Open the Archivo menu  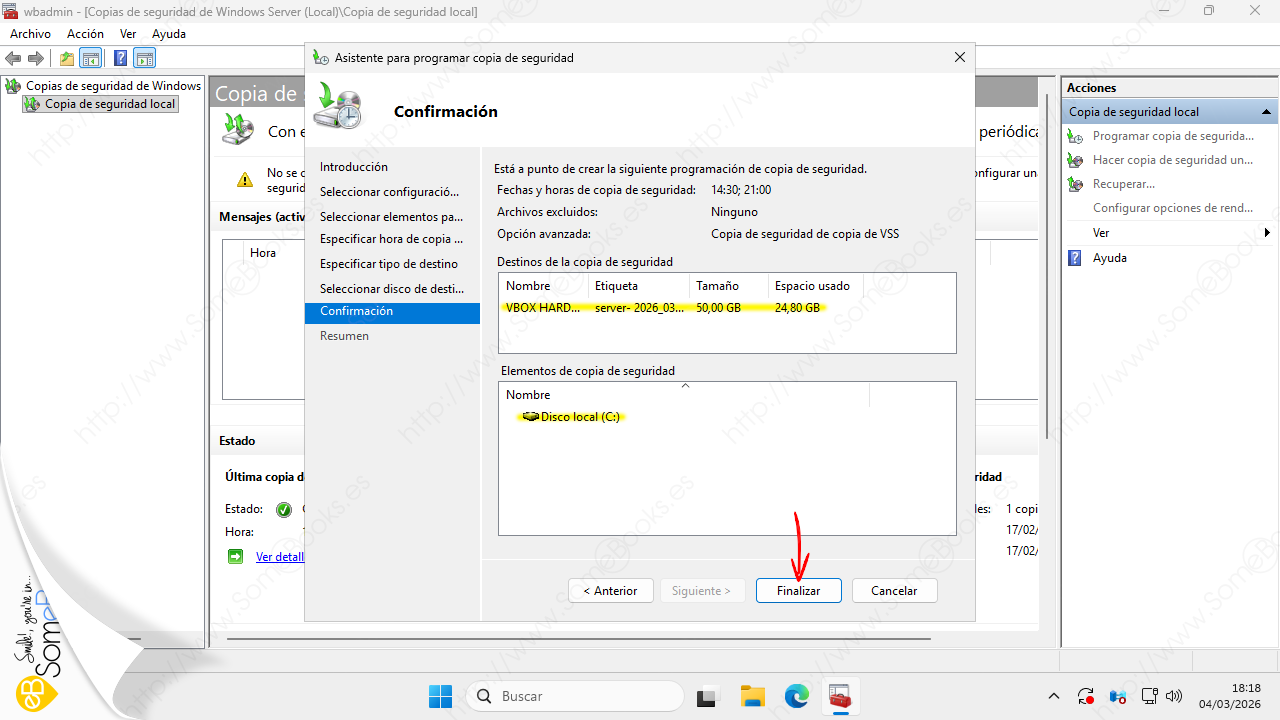coord(30,34)
